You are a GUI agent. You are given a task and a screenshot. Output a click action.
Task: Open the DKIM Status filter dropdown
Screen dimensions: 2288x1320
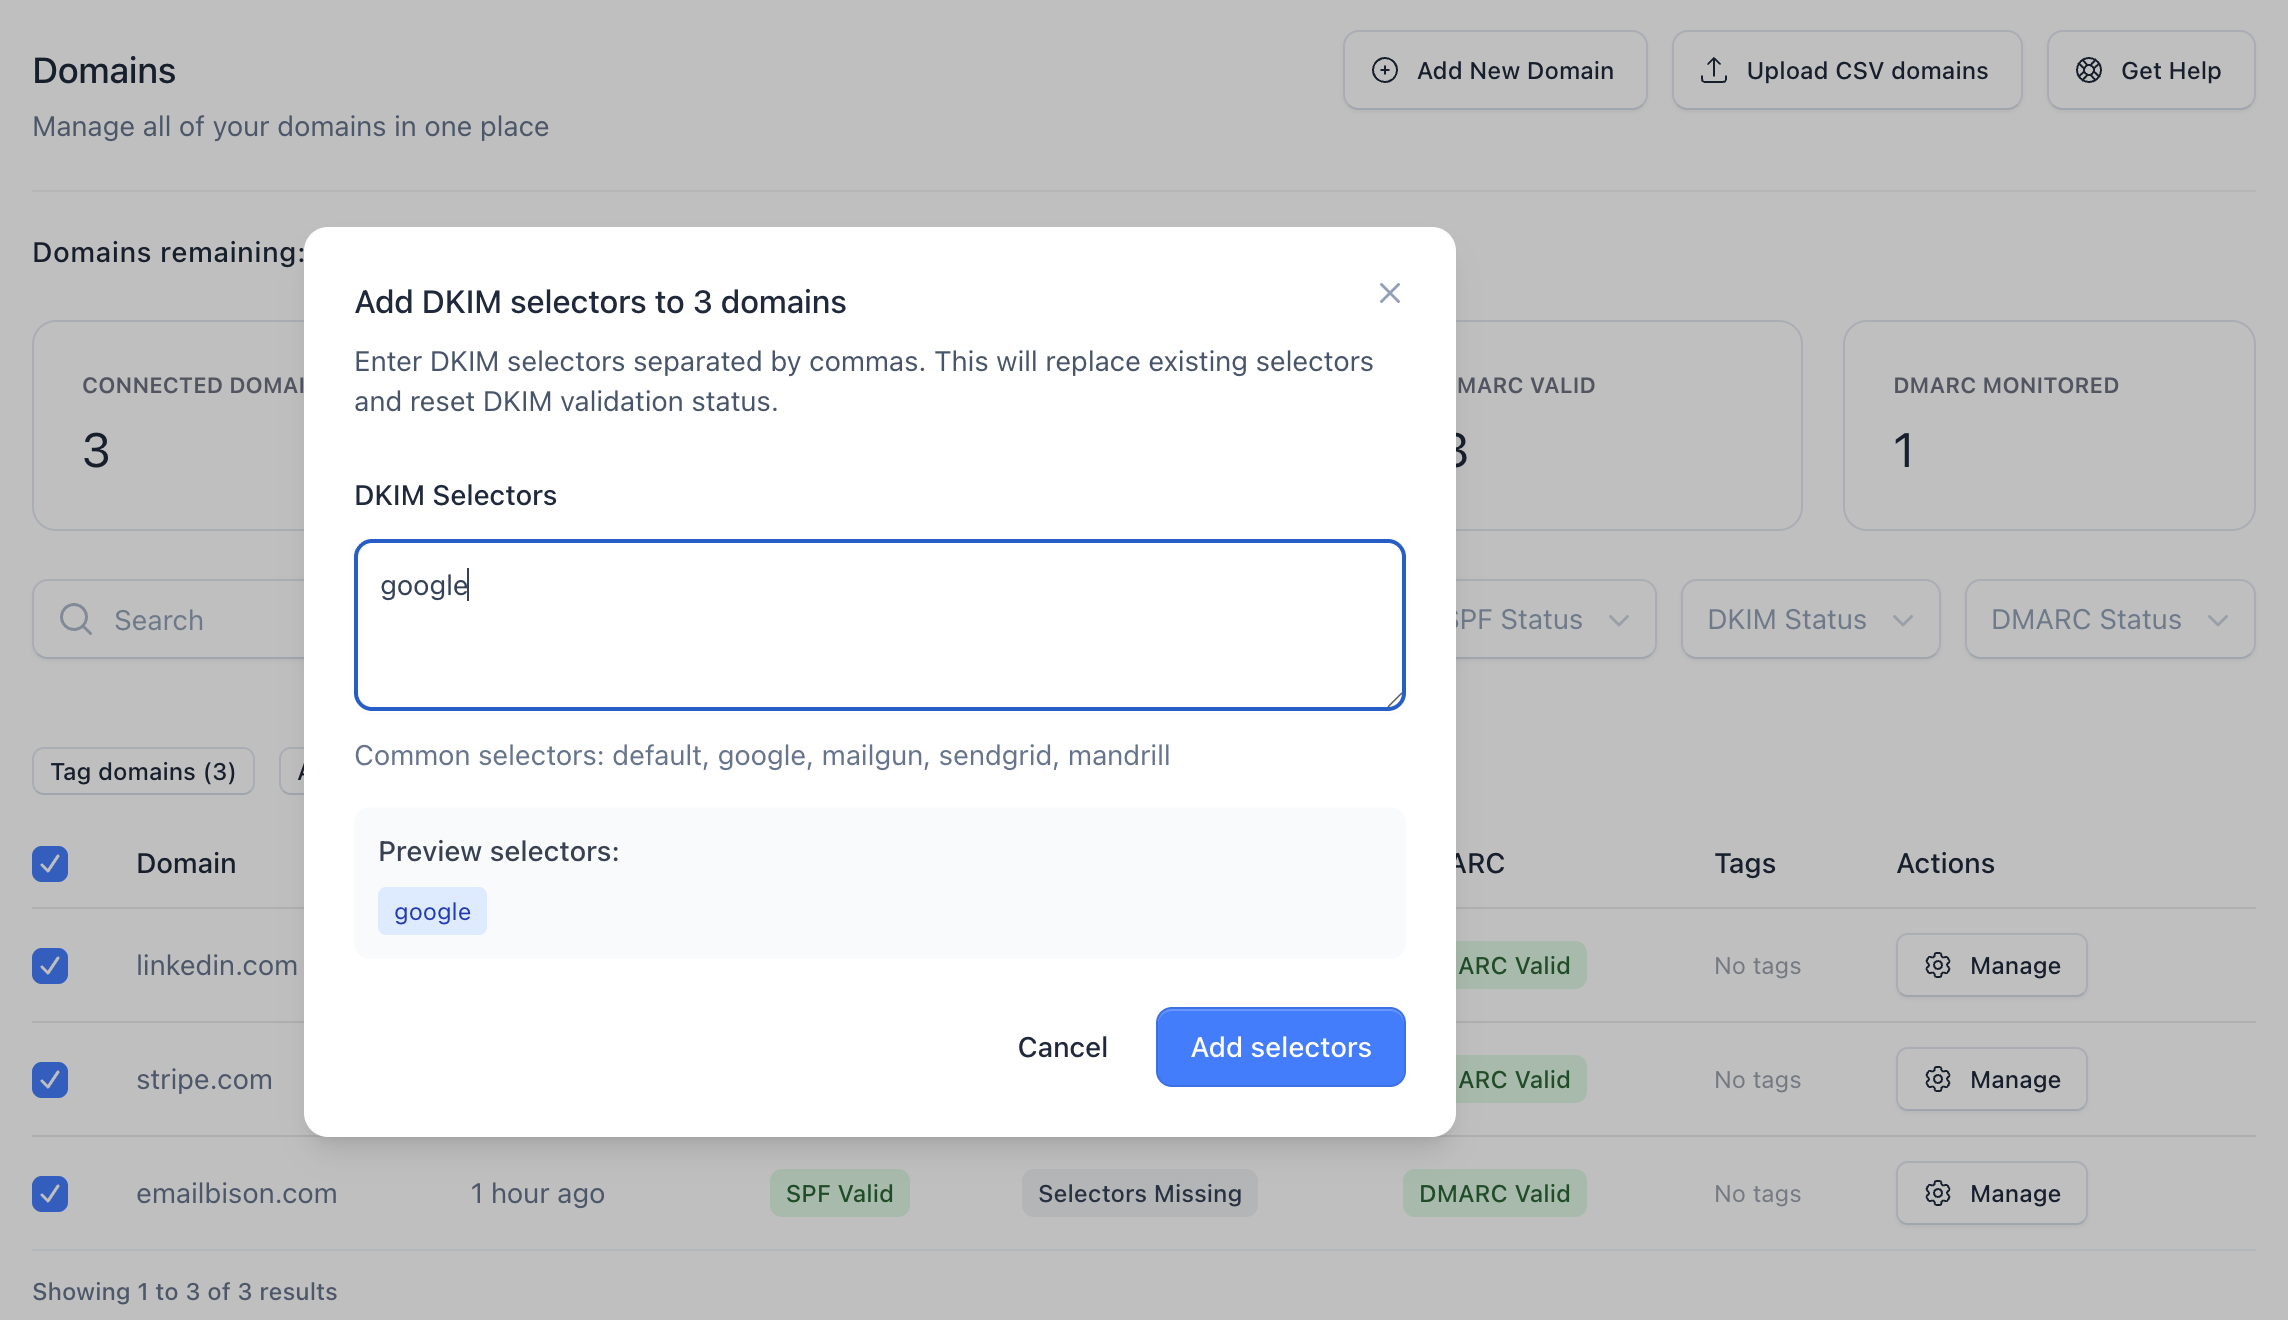coord(1810,619)
